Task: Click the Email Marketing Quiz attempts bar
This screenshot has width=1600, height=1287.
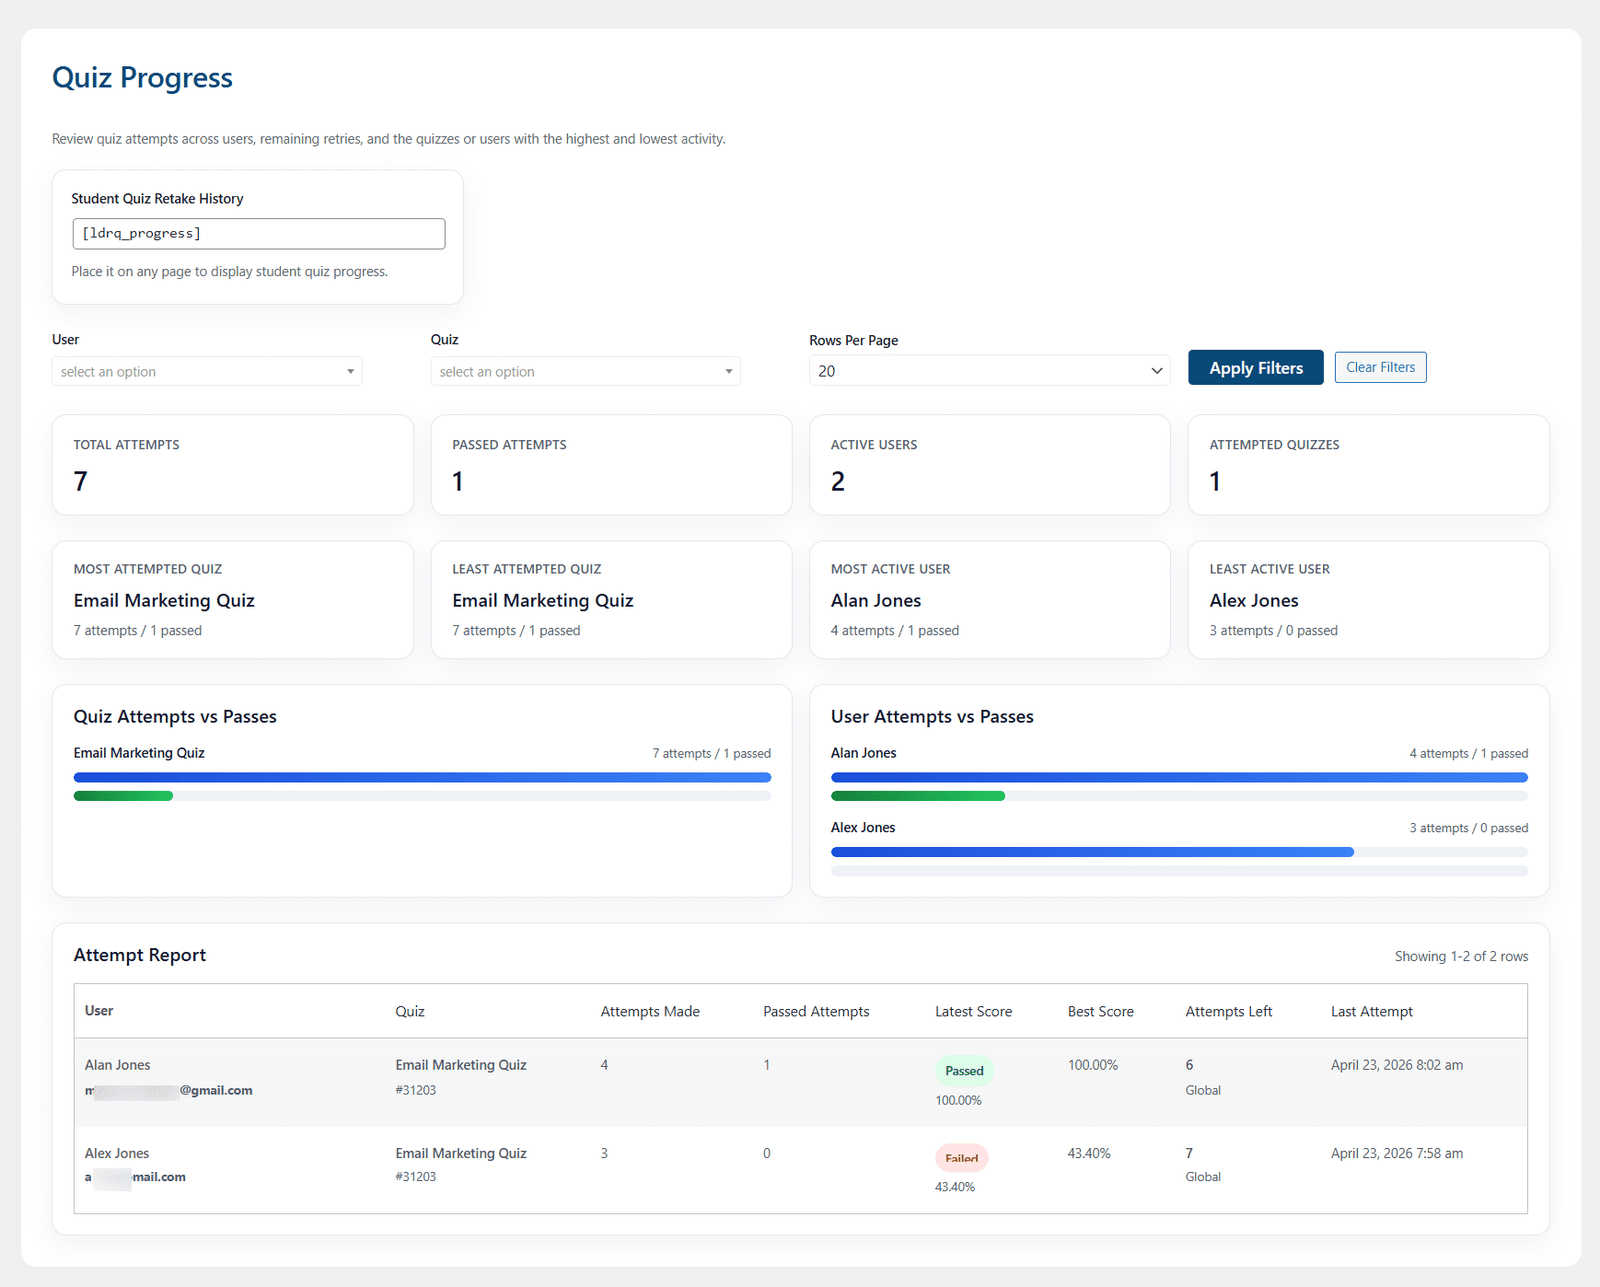Action: [422, 777]
